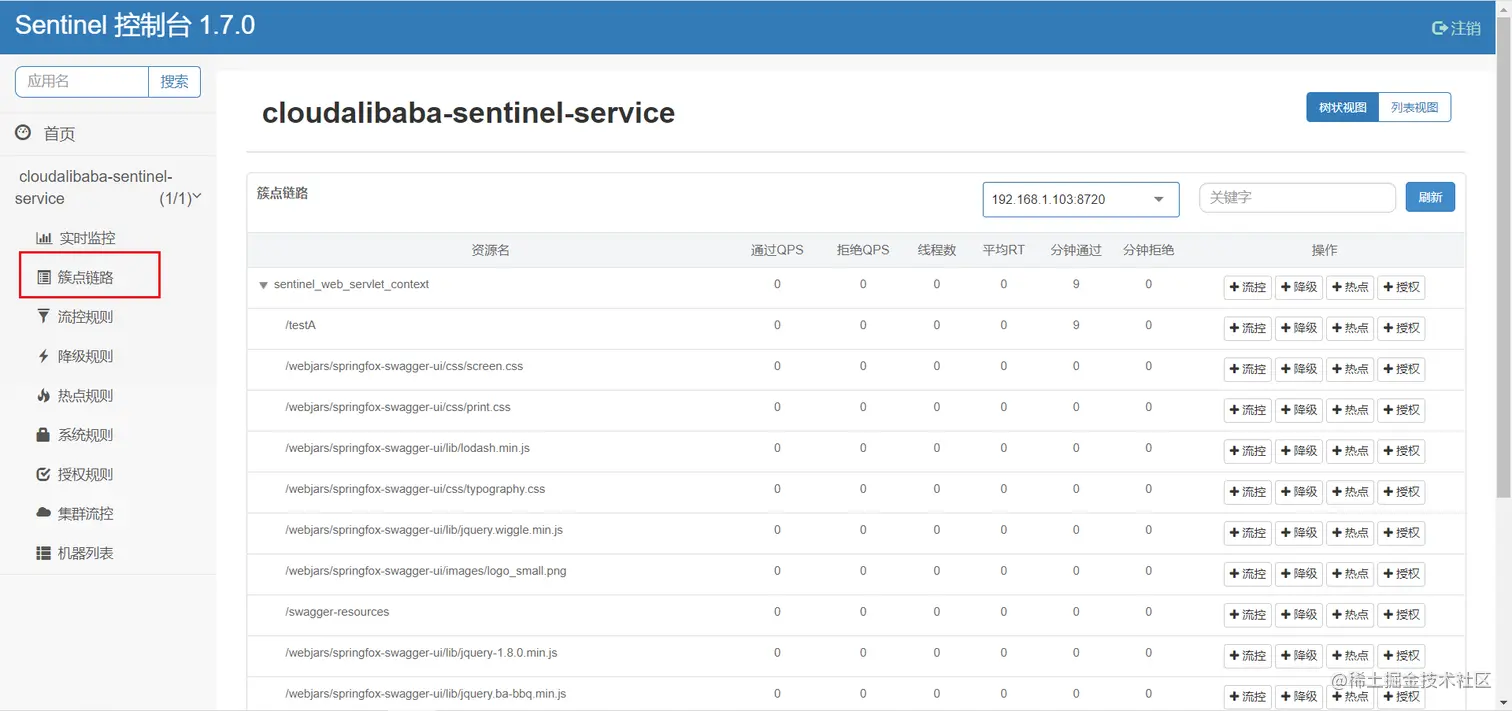Screen dimensions: 1512x711
Task: Collapse the cloudalibaba-sentinel-service sidebar app menu
Action: point(196,197)
